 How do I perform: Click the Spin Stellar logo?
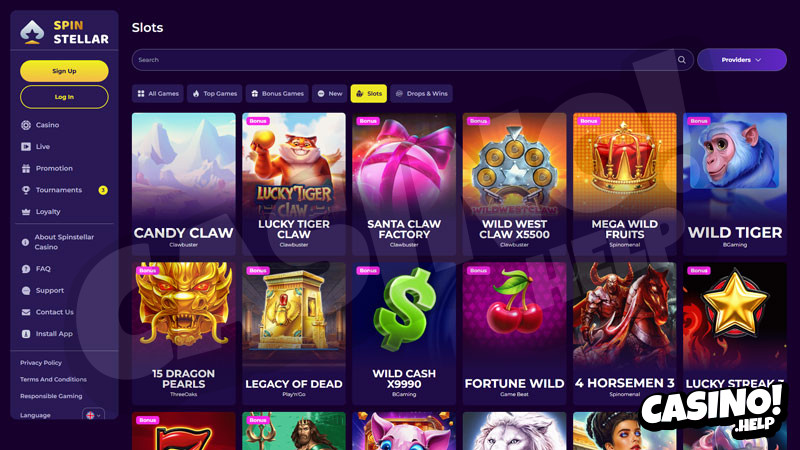[64, 32]
